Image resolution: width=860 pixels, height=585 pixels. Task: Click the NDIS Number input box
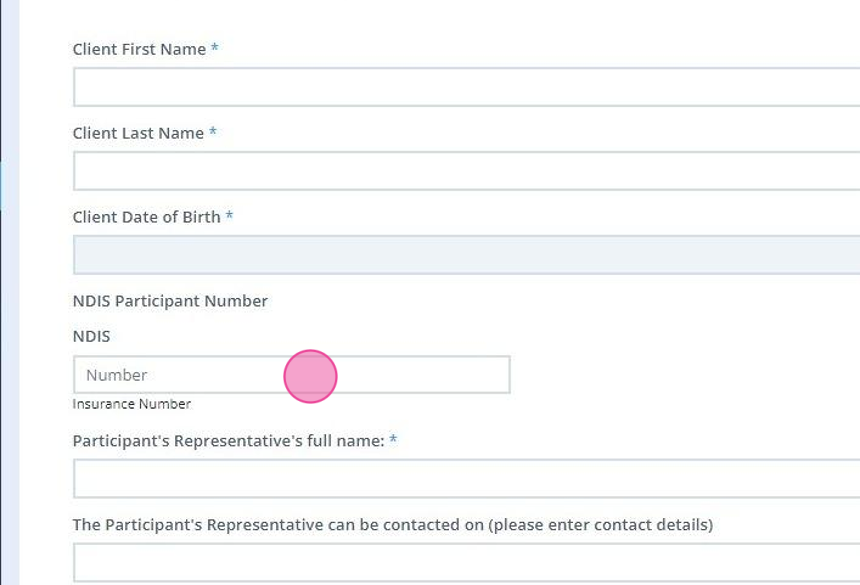coord(200,374)
